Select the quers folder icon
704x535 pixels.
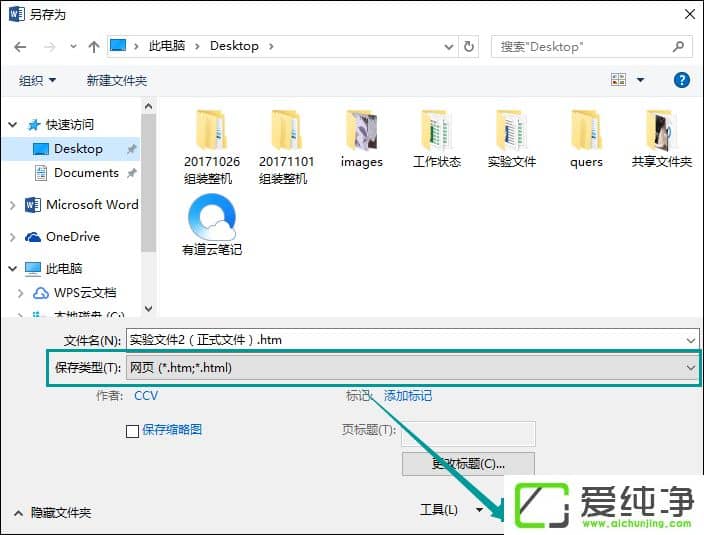[586, 131]
